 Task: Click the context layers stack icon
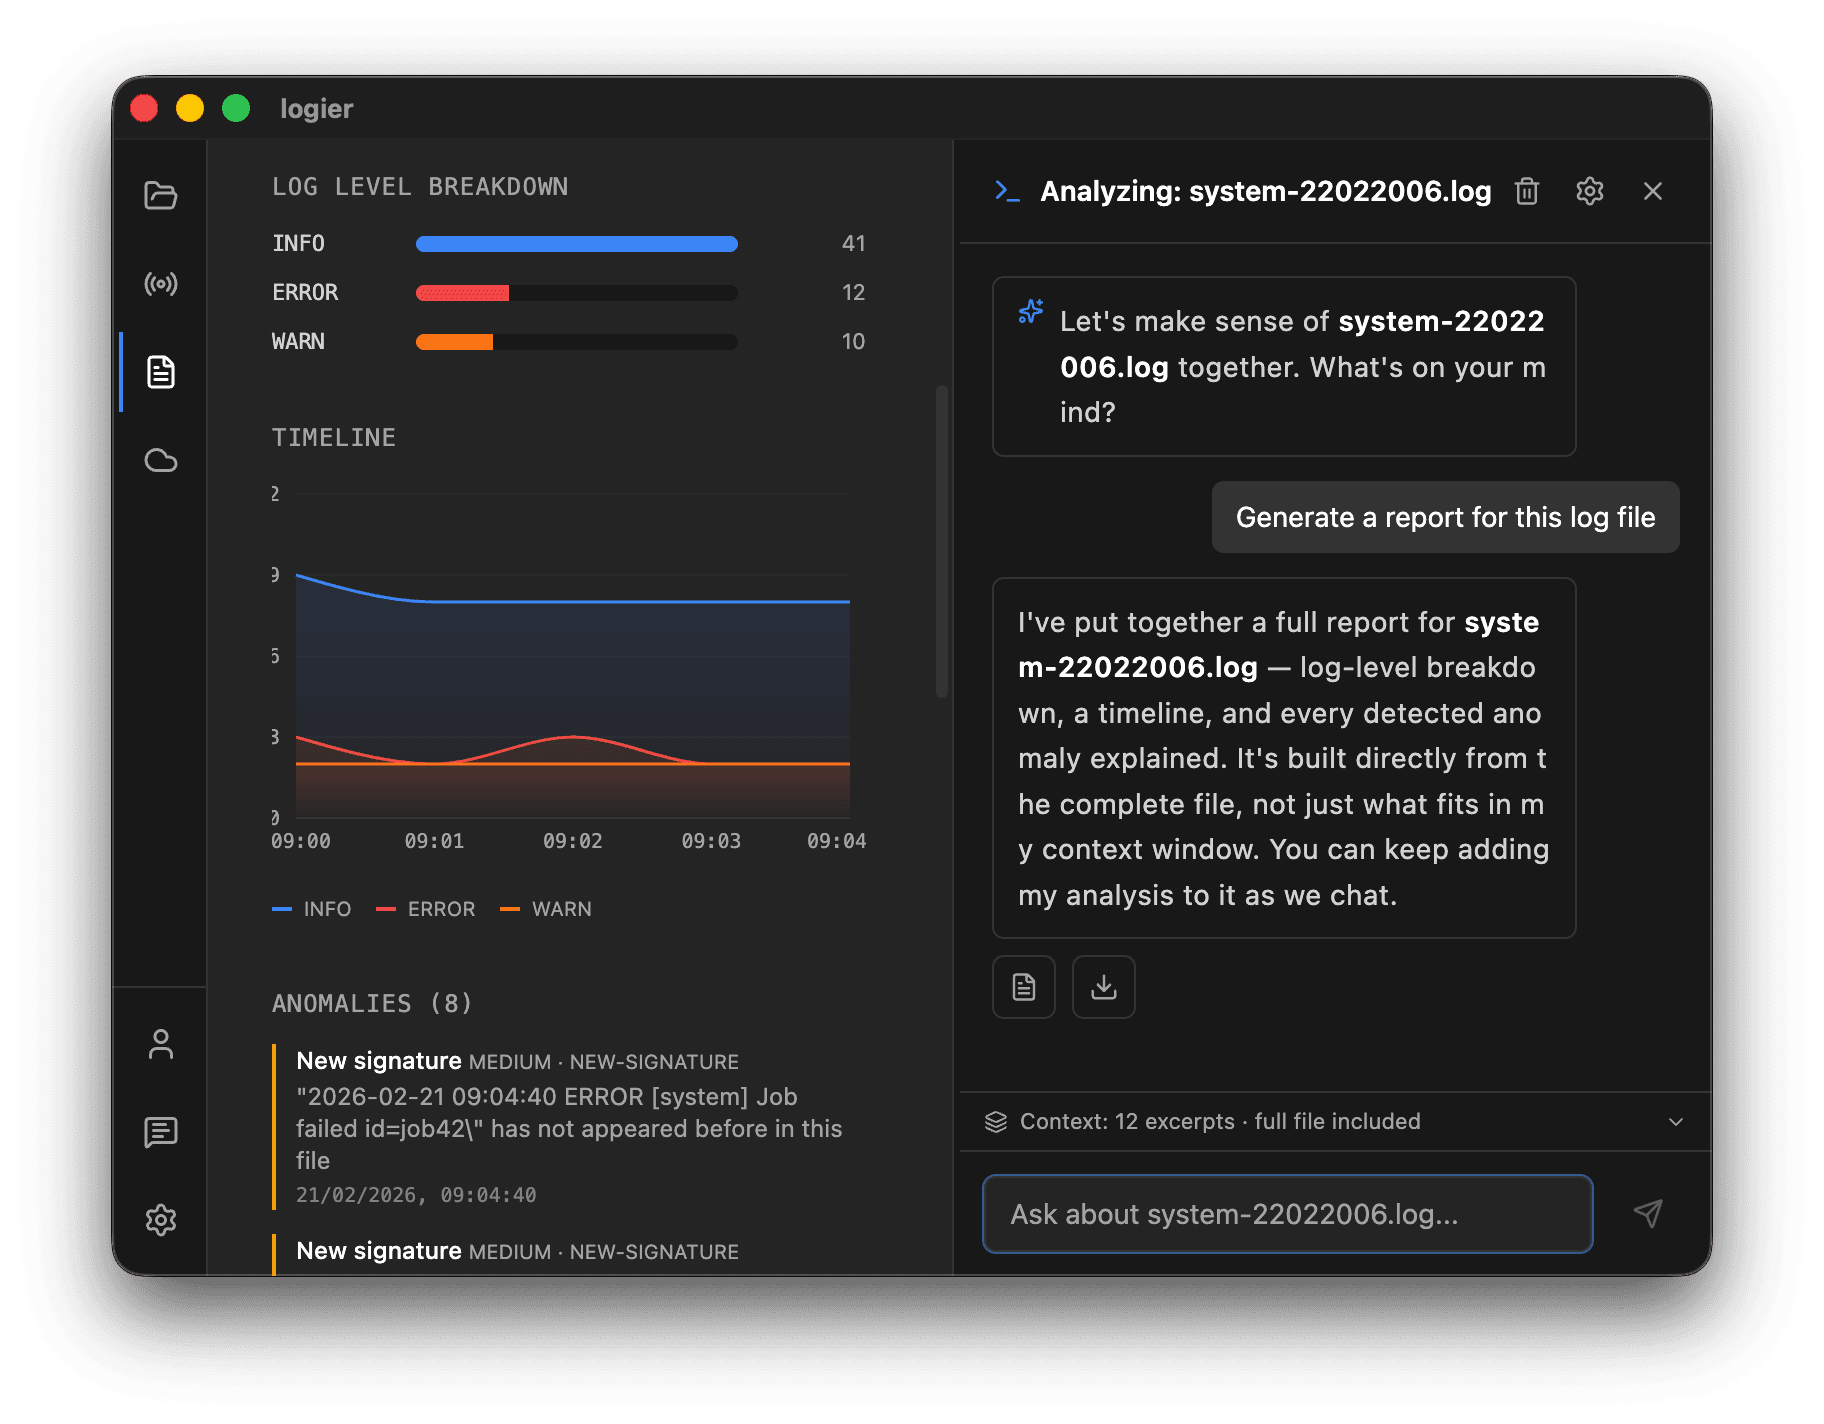[x=995, y=1122]
